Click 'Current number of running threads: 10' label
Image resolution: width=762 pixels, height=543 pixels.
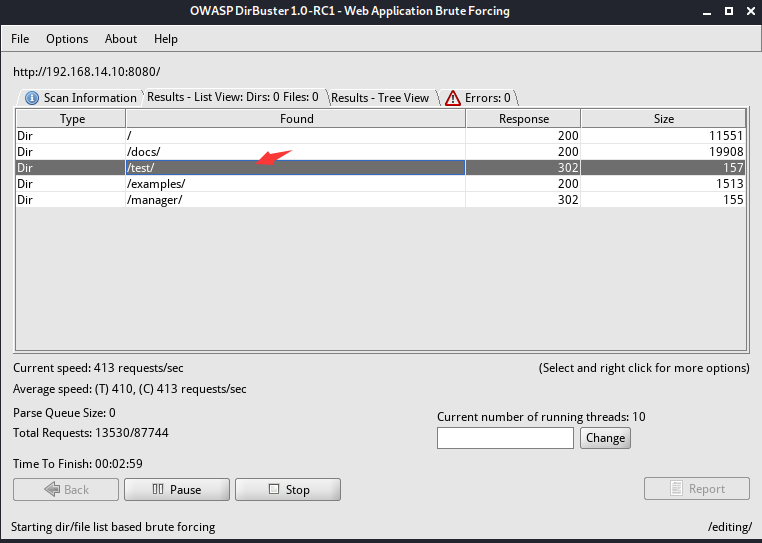[541, 417]
